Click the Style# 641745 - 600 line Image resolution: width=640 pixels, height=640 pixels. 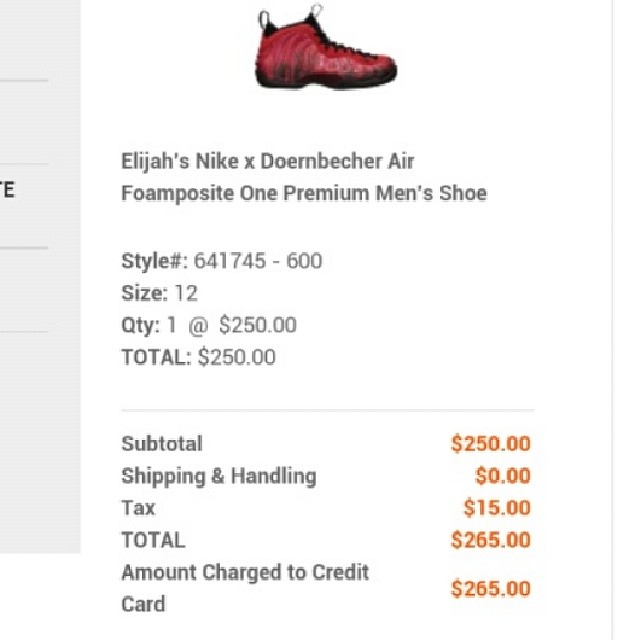tap(221, 261)
